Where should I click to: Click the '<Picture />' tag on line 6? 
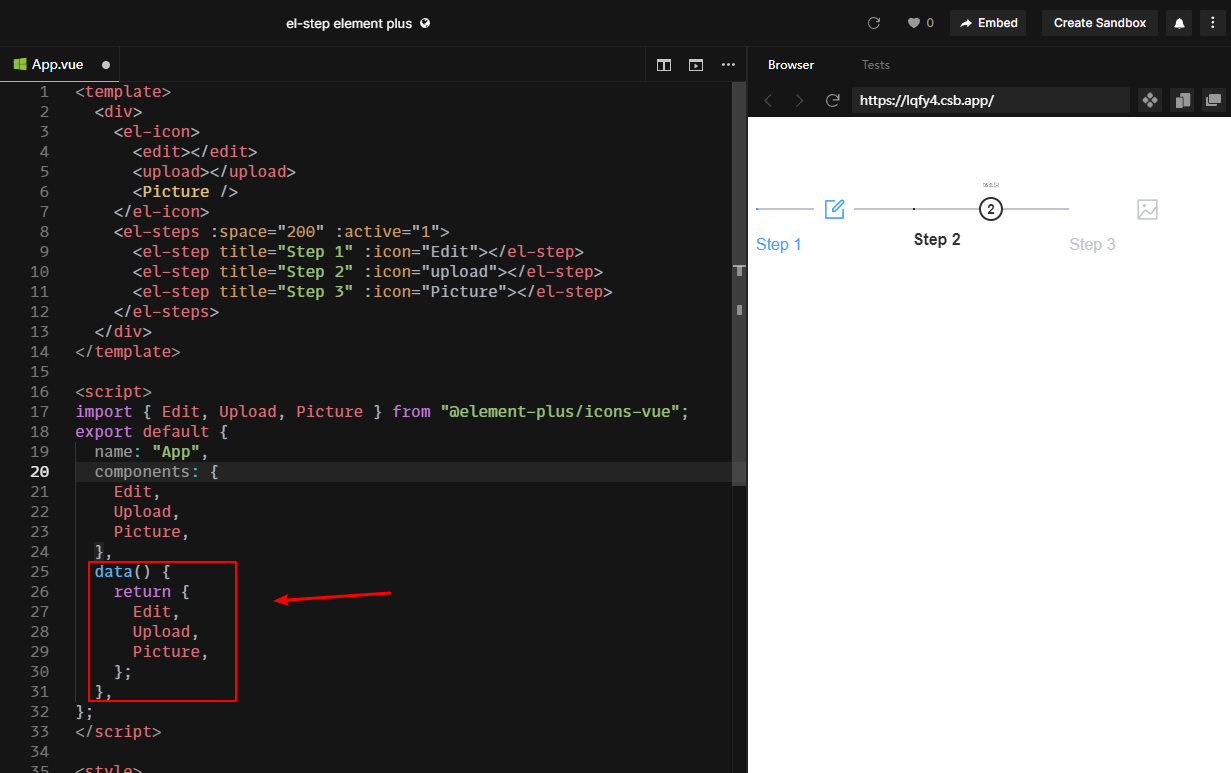(185, 191)
